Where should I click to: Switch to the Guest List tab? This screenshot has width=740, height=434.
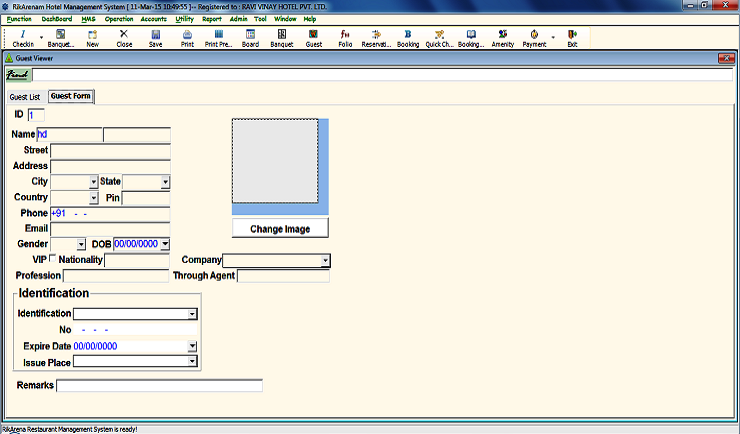(x=25, y=97)
